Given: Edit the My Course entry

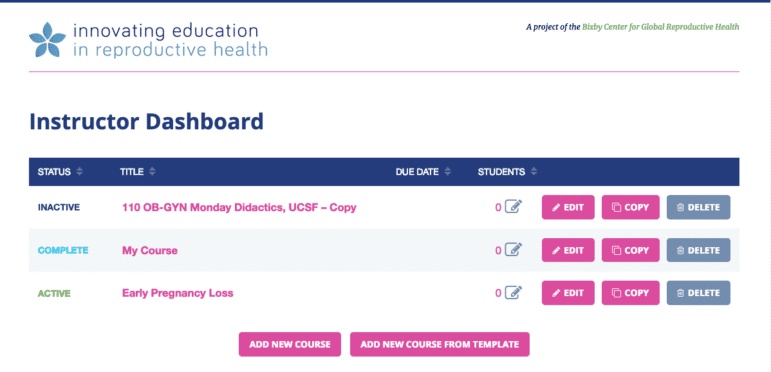Looking at the screenshot, I should (x=568, y=250).
